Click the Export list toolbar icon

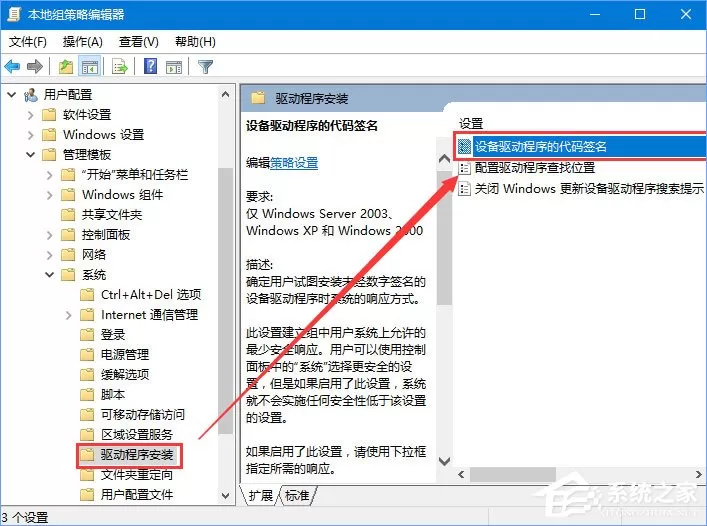tap(120, 67)
